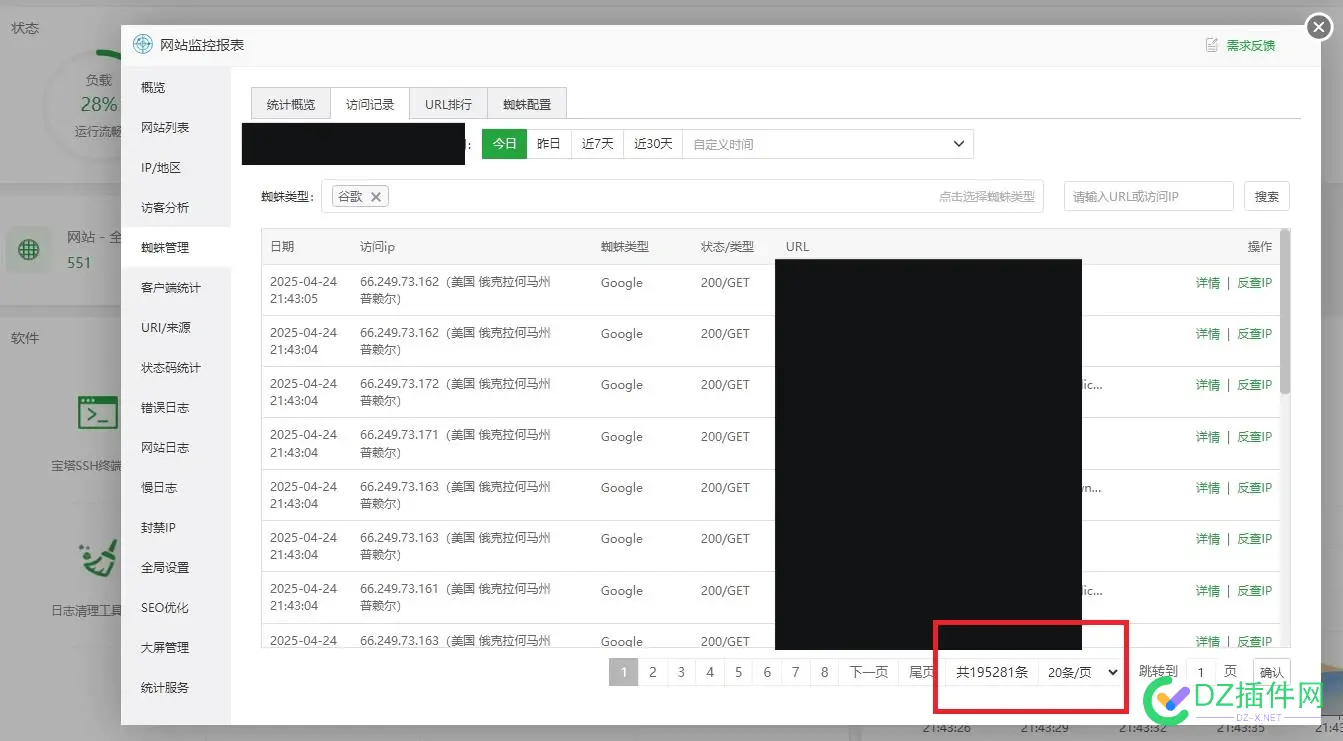Open the 20条/页 page size dropdown
The width and height of the screenshot is (1343, 741).
[1081, 672]
